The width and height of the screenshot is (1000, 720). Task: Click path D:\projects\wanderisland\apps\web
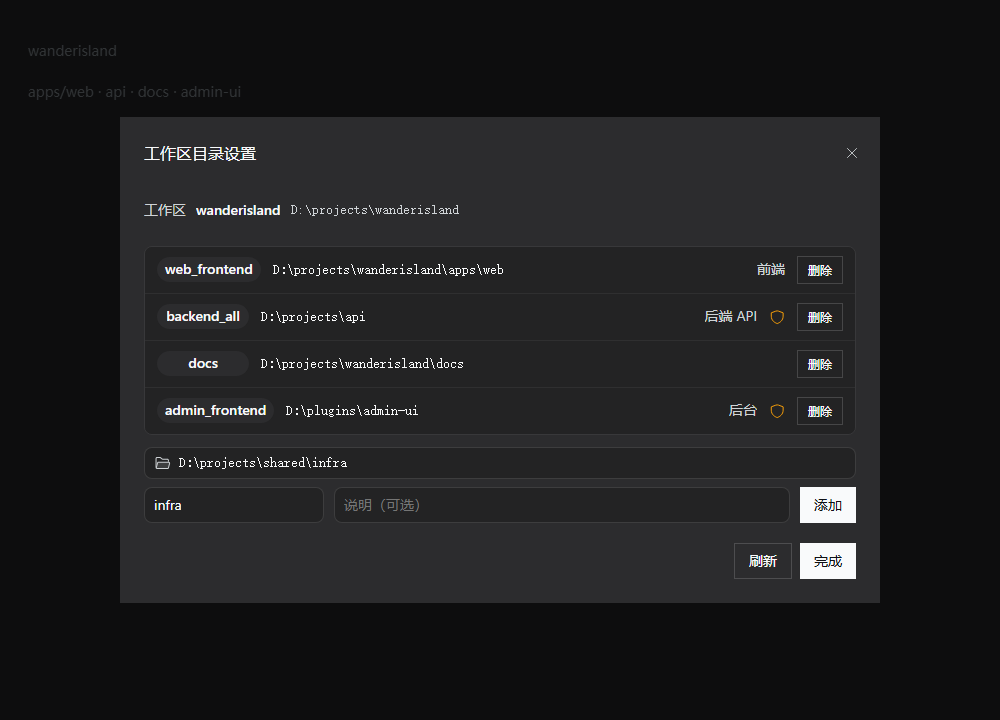(x=388, y=270)
